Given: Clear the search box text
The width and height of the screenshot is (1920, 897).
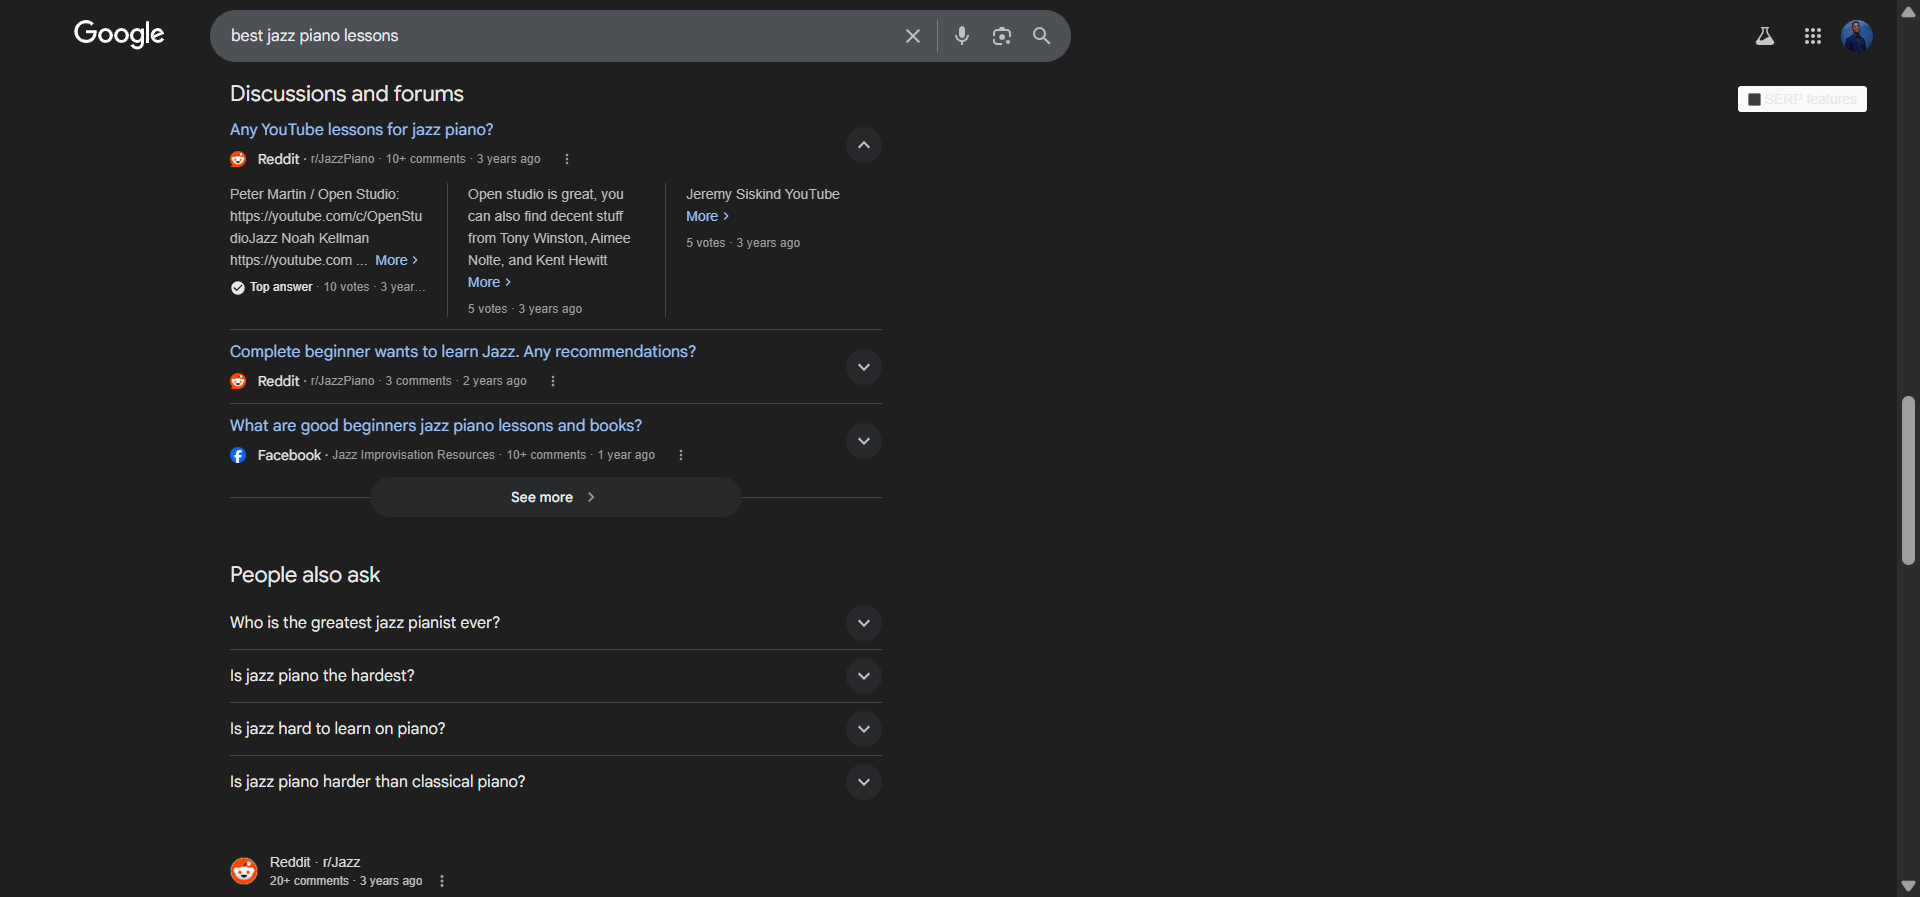Looking at the screenshot, I should click(912, 36).
